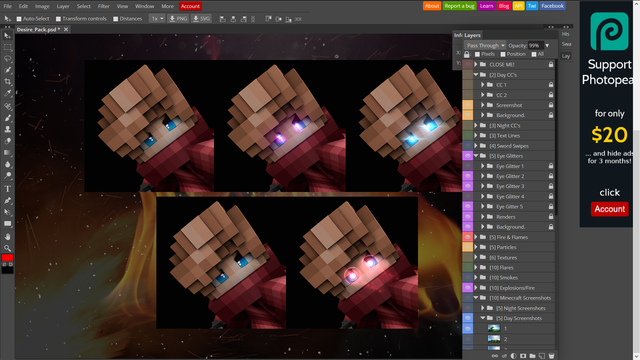Expand the CLOSE ME! folder
The width and height of the screenshot is (640, 360).
coord(476,64)
